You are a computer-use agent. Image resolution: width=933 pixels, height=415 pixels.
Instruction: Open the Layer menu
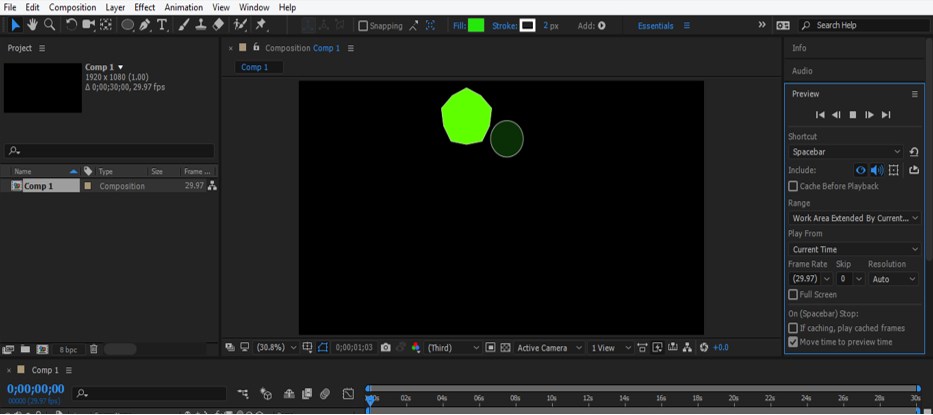tap(115, 7)
